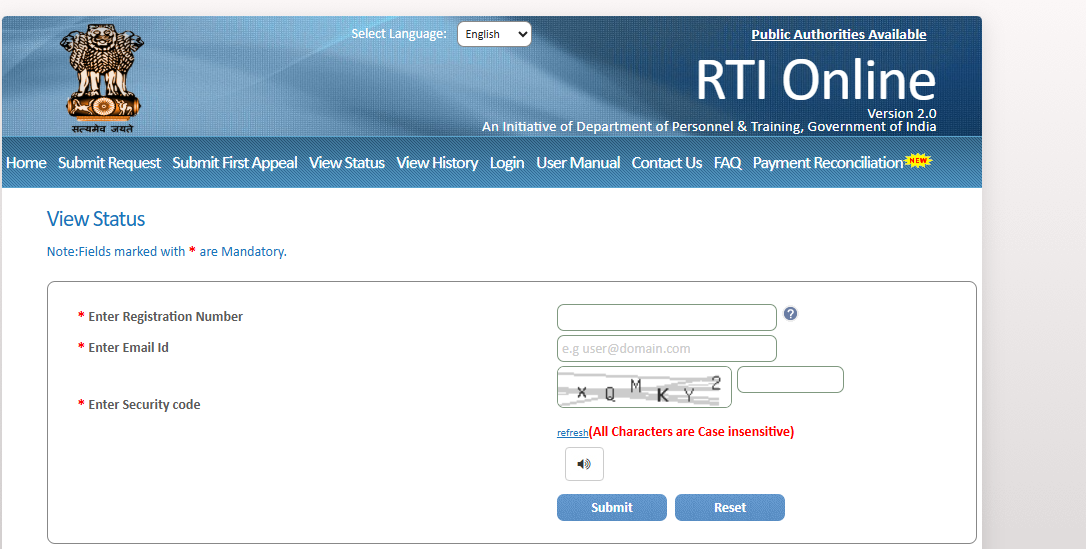Screen dimensions: 1086x549
Task: Open the Submit Request menu item
Action: [x=109, y=163]
